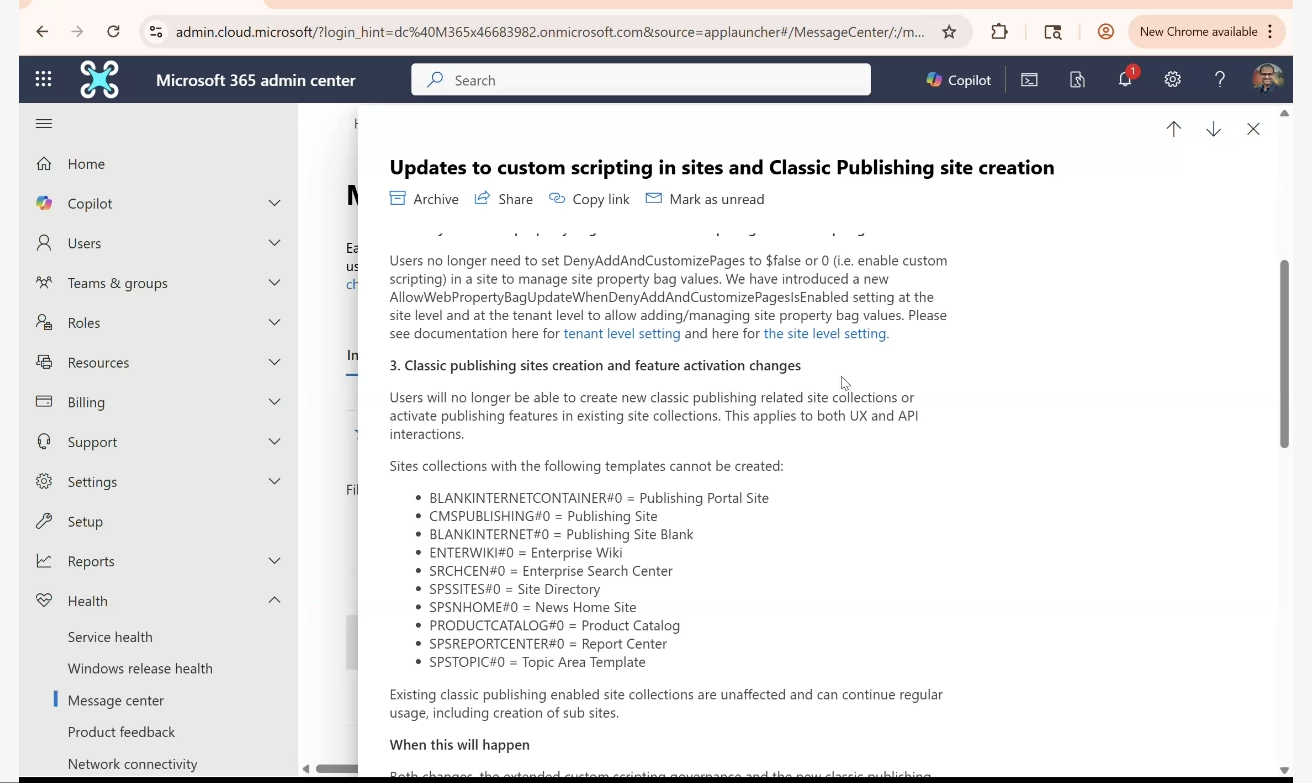Screen dimensions: 1312x783
Task: Open Setup in navigation
Action: (85, 521)
